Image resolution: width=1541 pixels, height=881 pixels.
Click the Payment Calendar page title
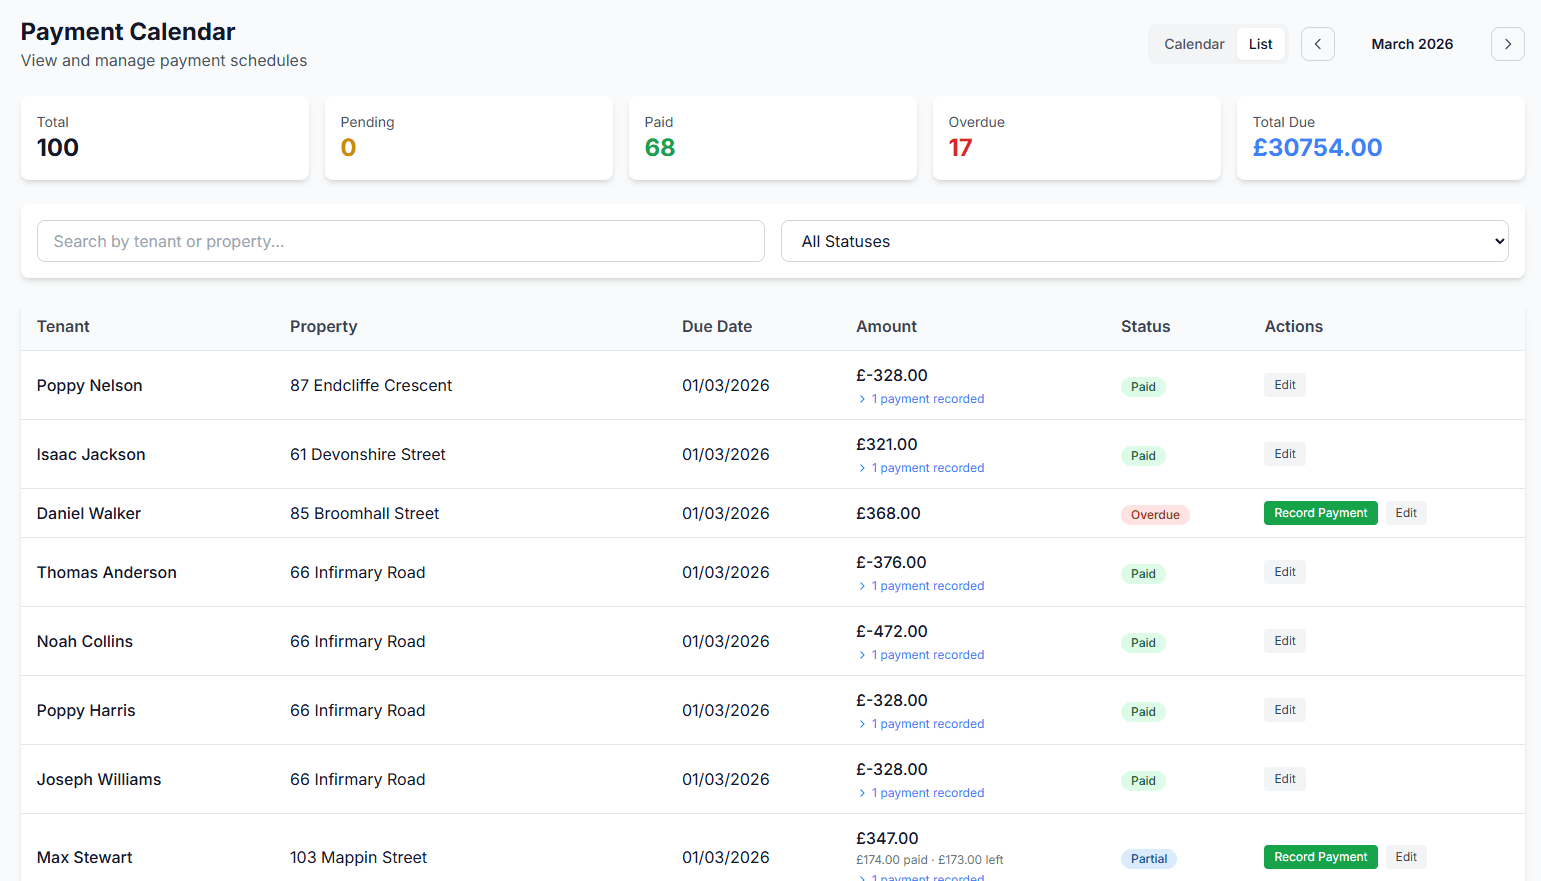(x=128, y=32)
